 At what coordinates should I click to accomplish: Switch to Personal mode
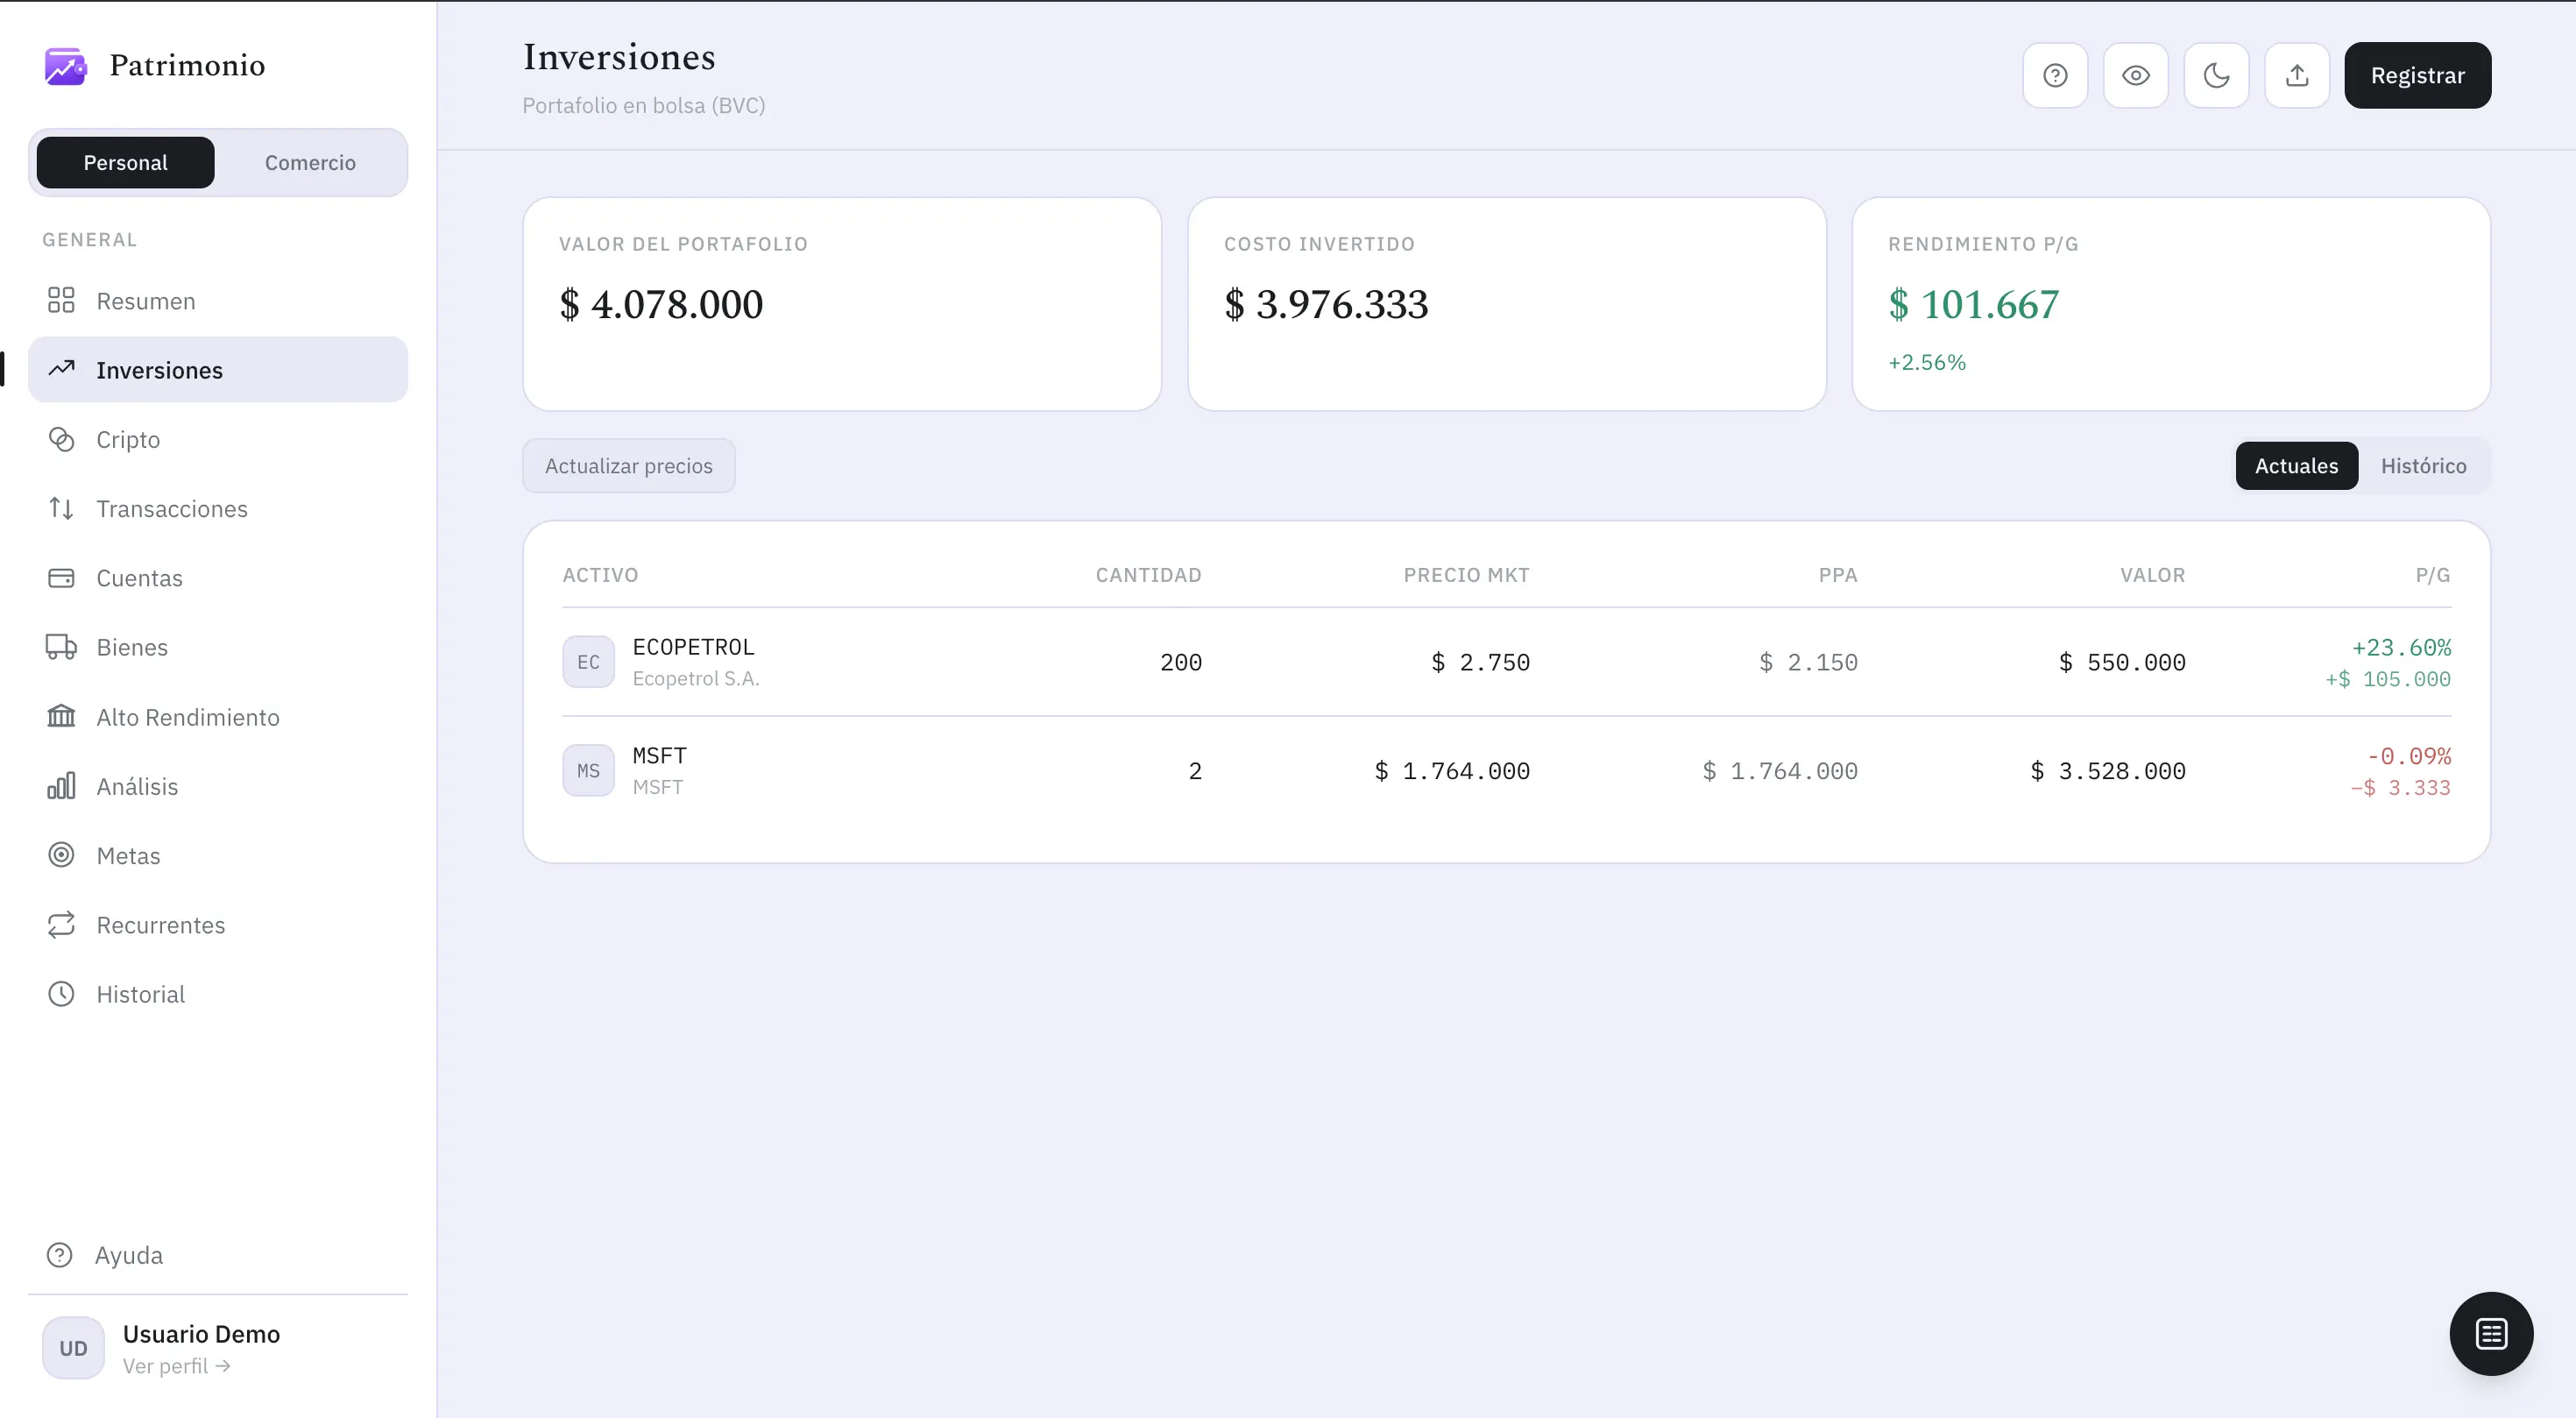click(125, 162)
